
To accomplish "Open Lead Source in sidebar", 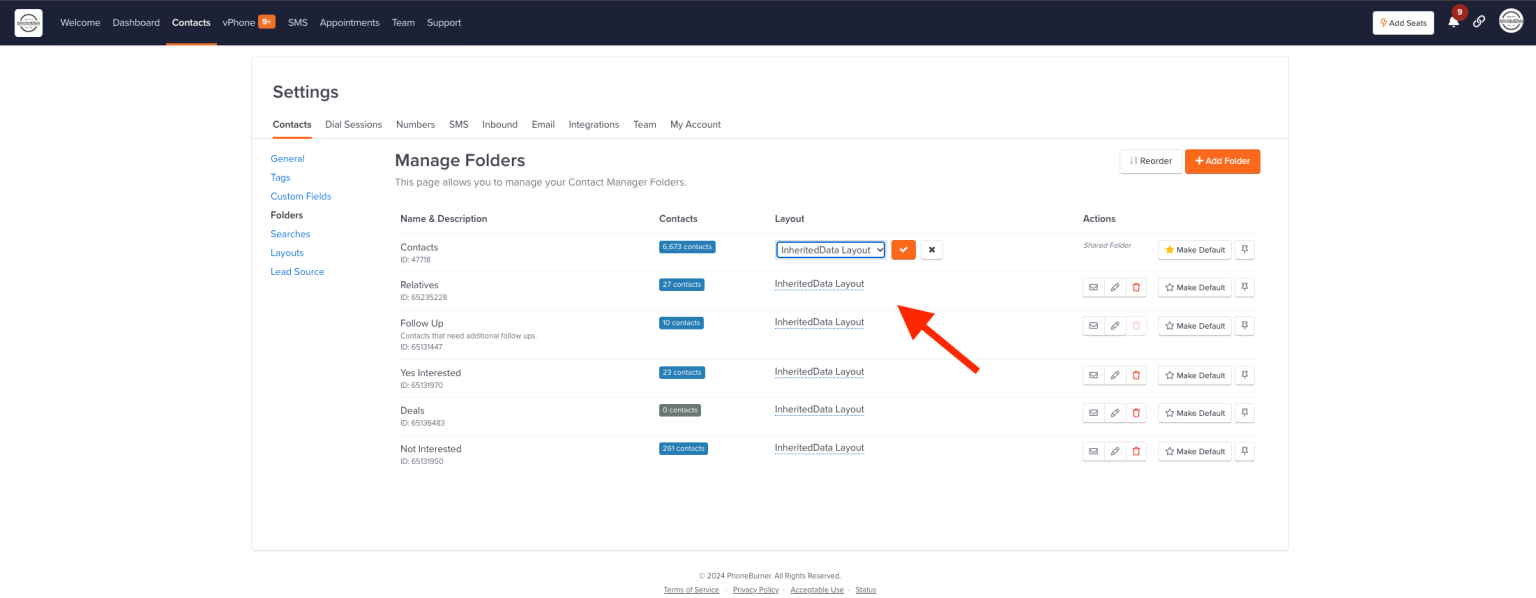I will point(297,272).
